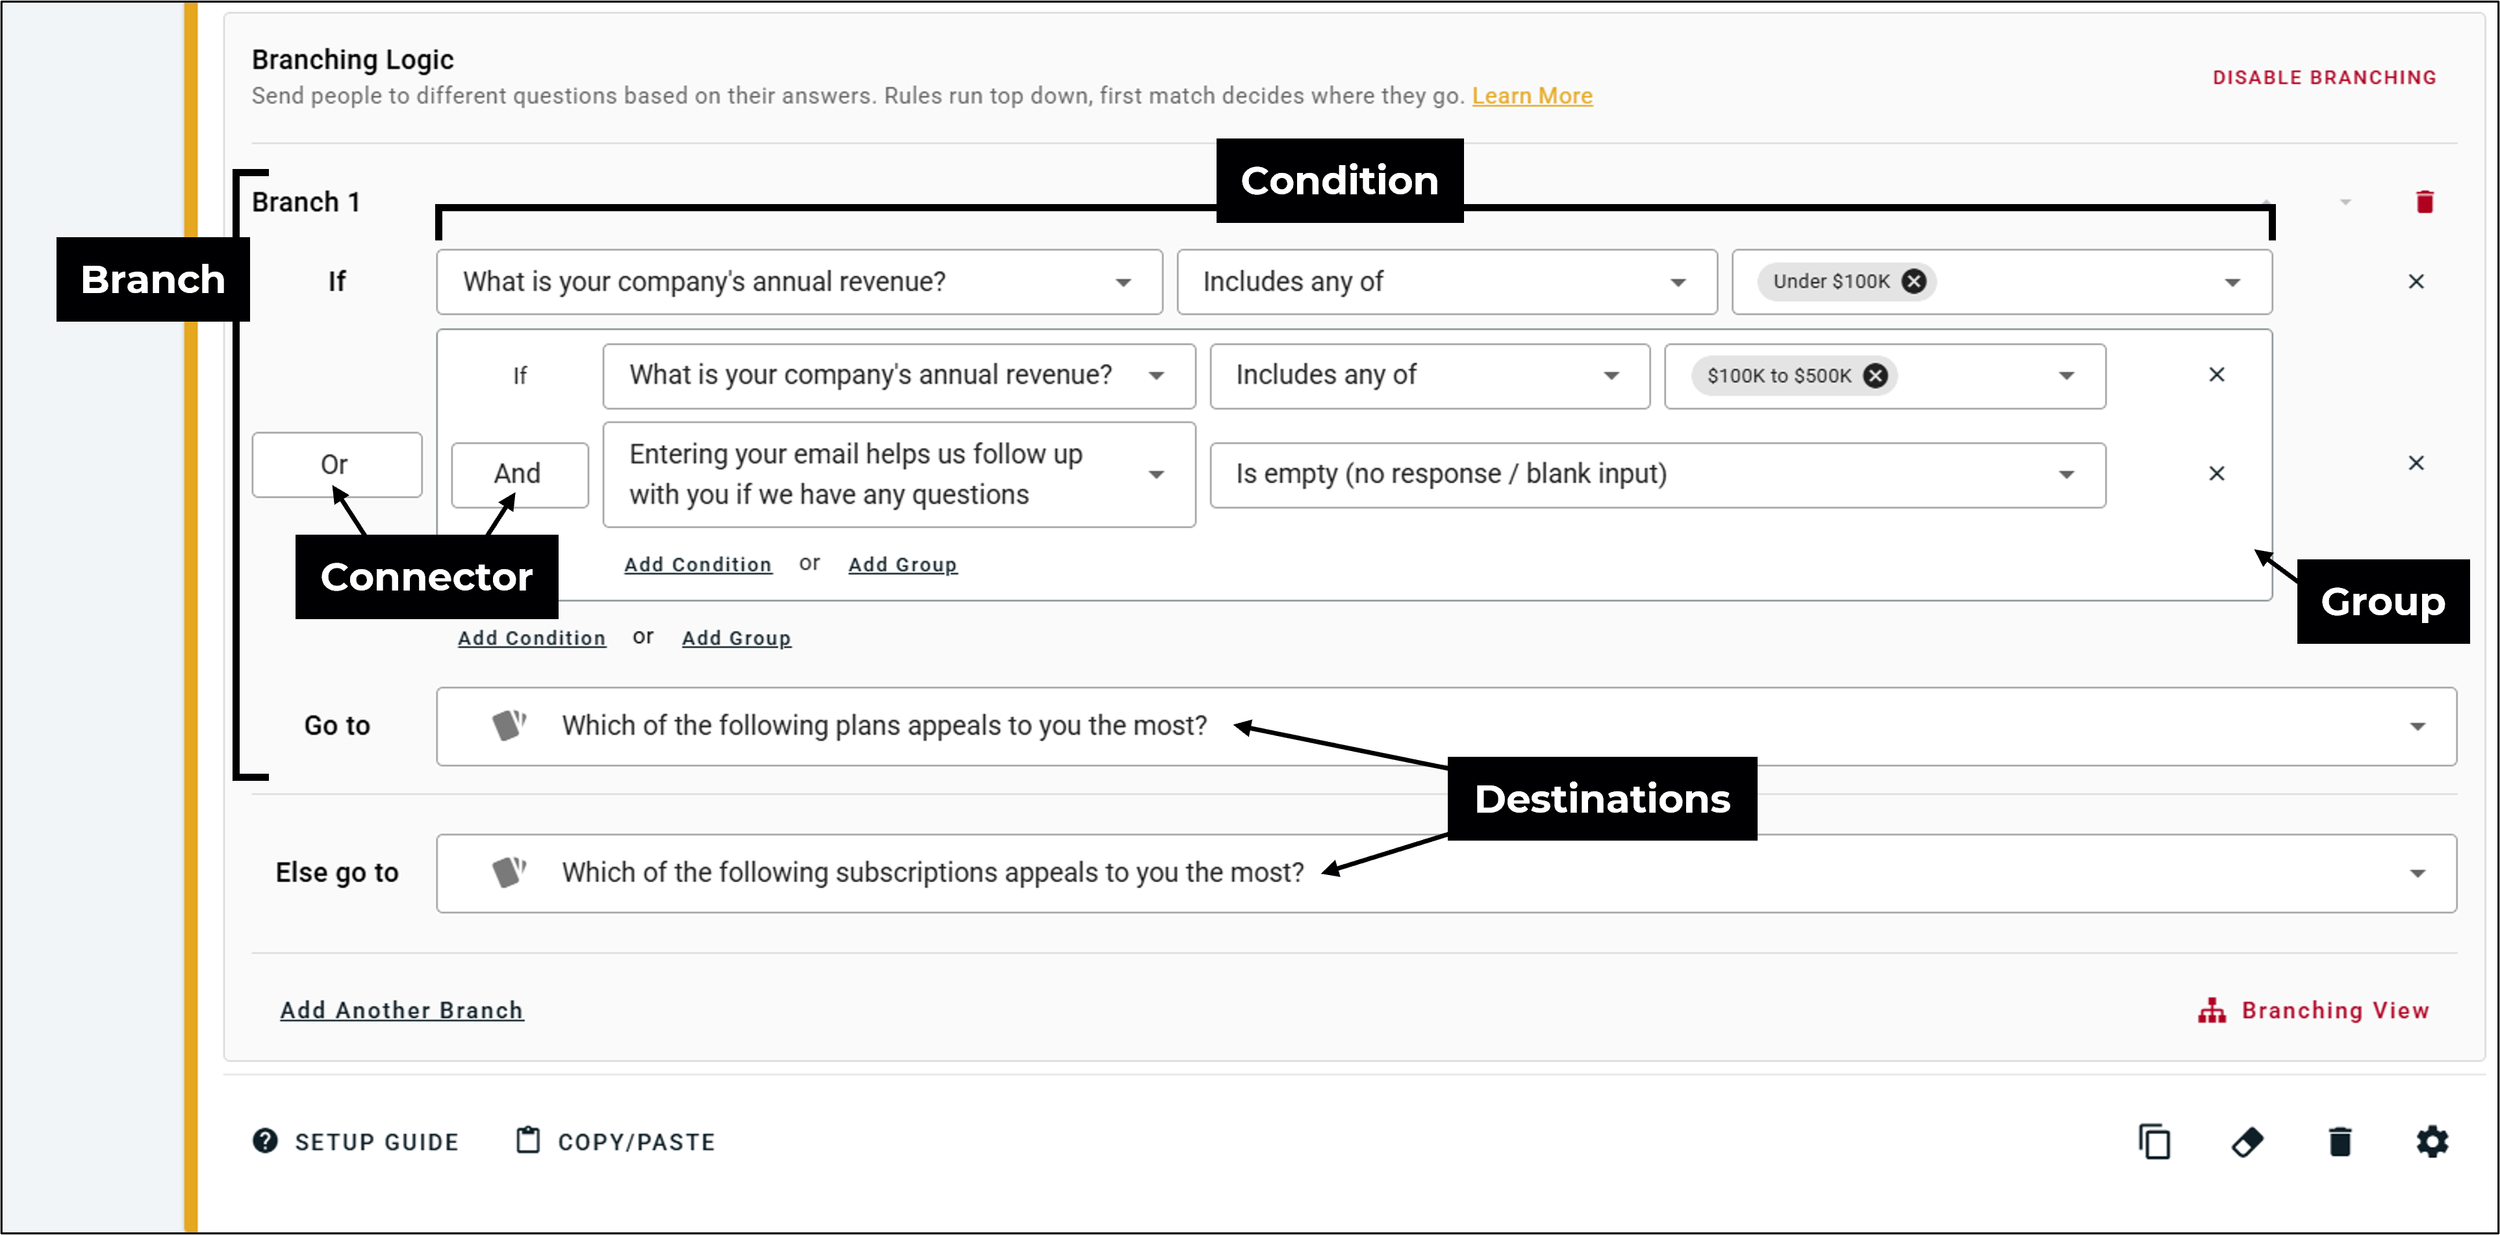Open the 'Go to' destination dropdown
The width and height of the screenshot is (2500, 1235).
tap(1446, 726)
